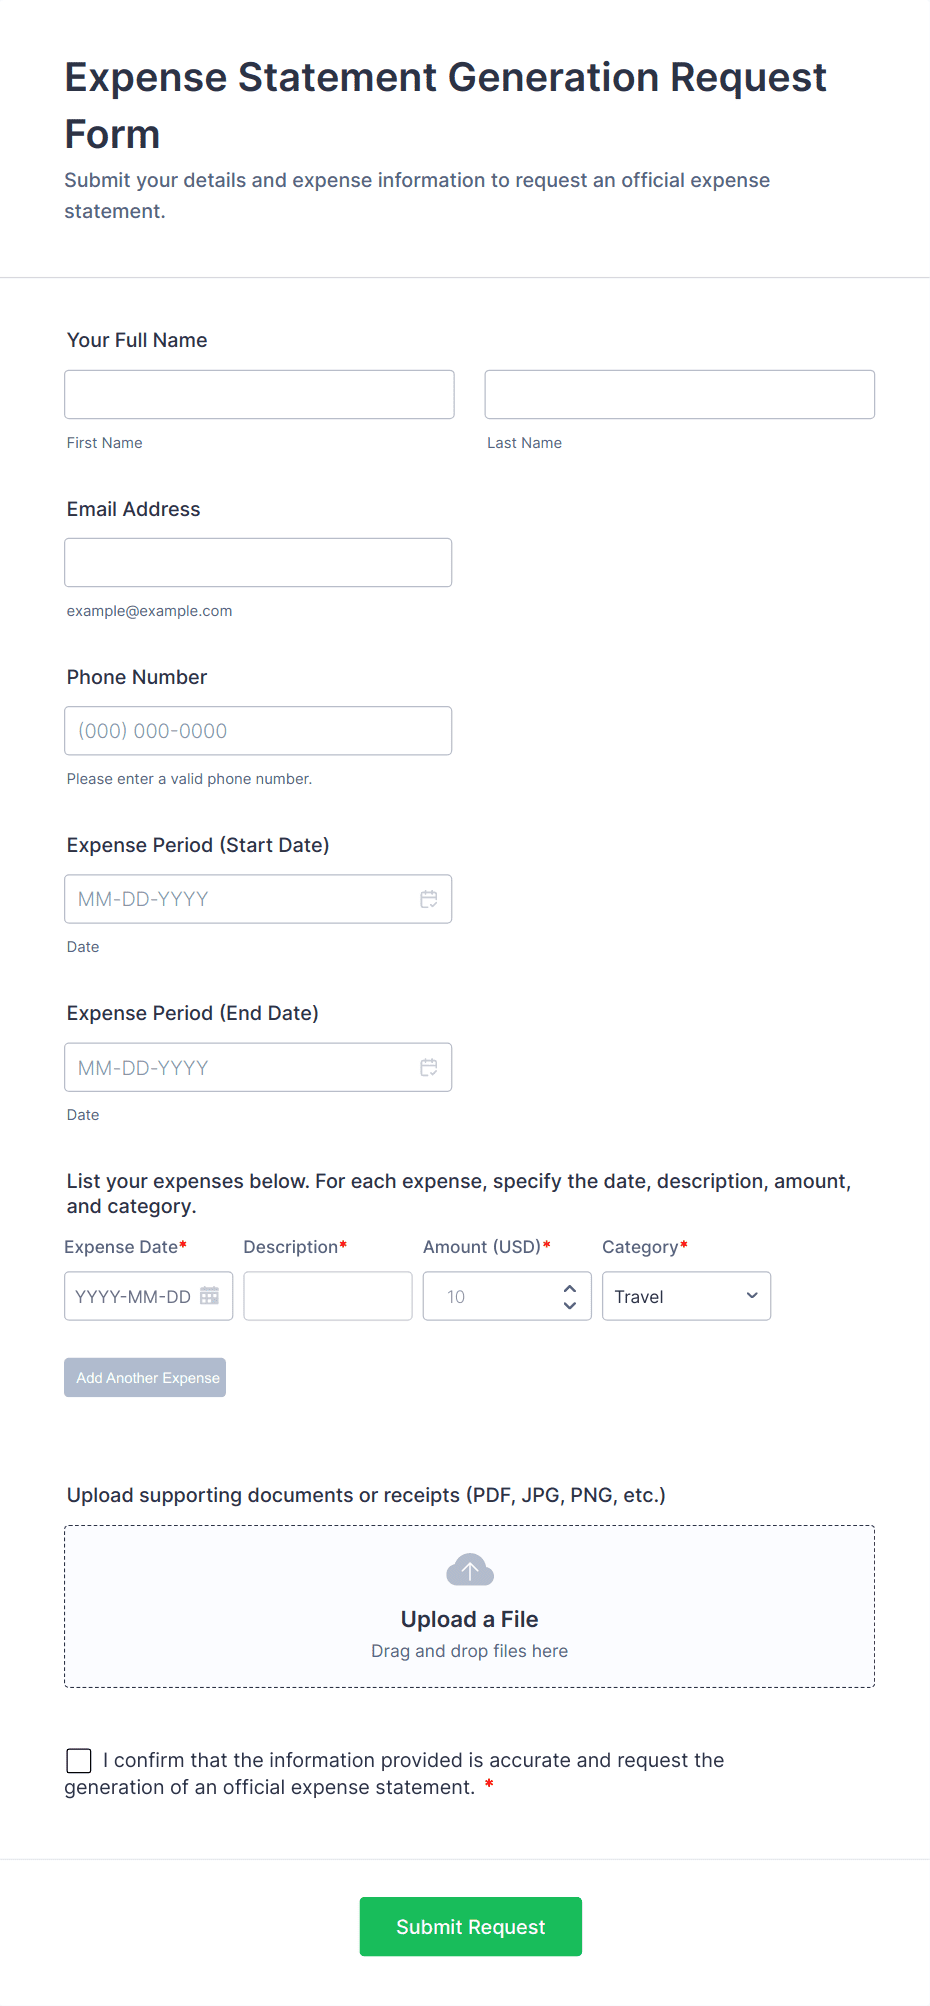Click the cloud upload icon

469,1569
